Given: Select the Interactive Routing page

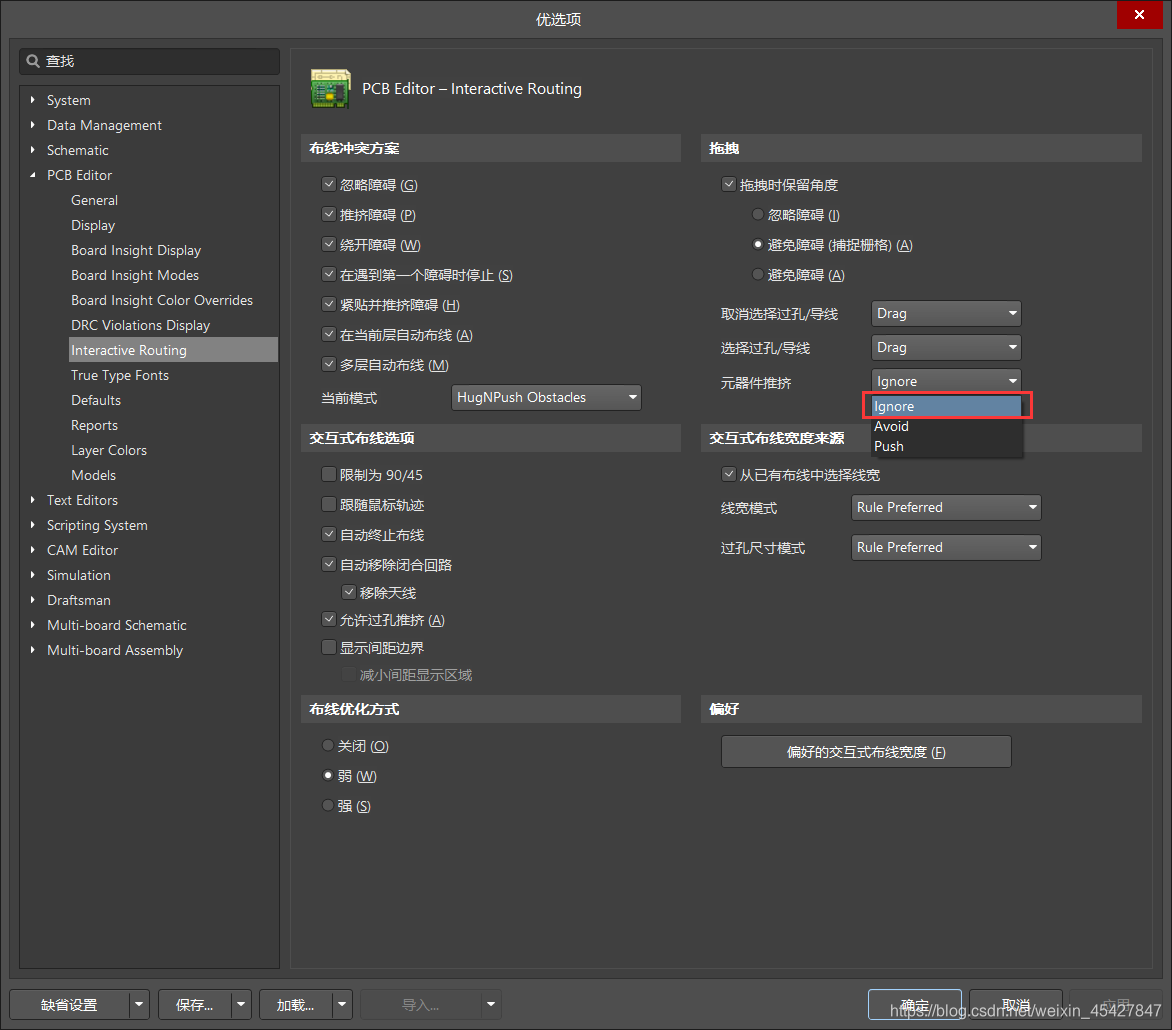Looking at the screenshot, I should [x=173, y=350].
